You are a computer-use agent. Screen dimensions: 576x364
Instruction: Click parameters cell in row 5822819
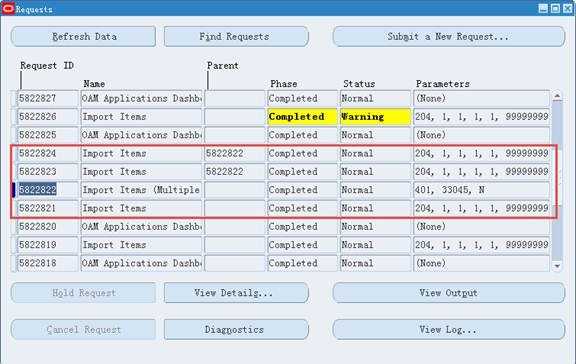[x=481, y=245]
